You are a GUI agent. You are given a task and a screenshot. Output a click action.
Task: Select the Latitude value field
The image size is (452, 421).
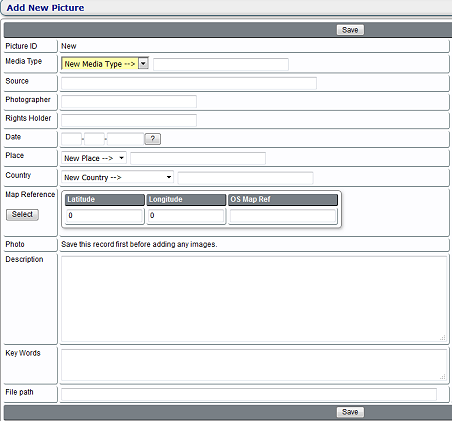point(105,216)
